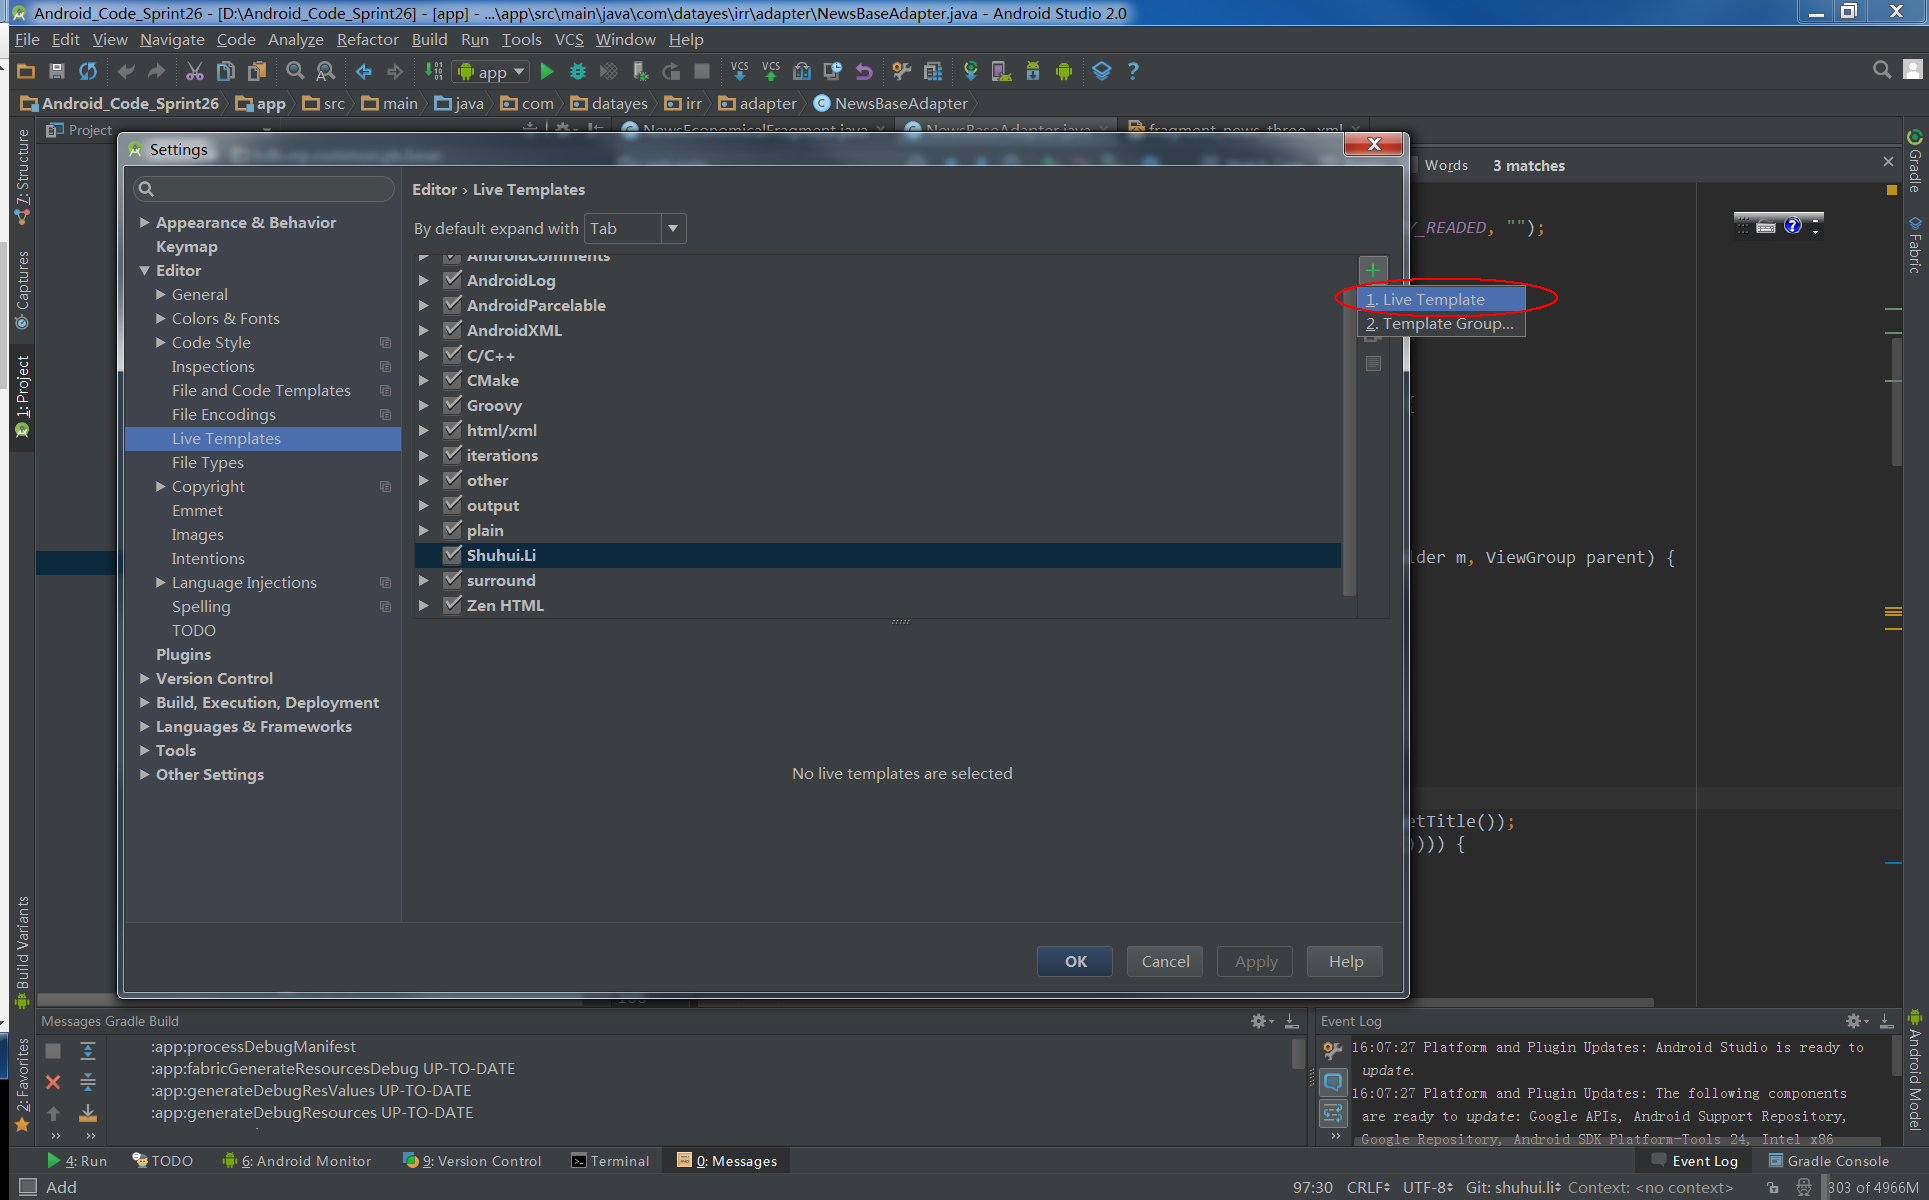Click the Copy toolbar icon

[x=226, y=71]
